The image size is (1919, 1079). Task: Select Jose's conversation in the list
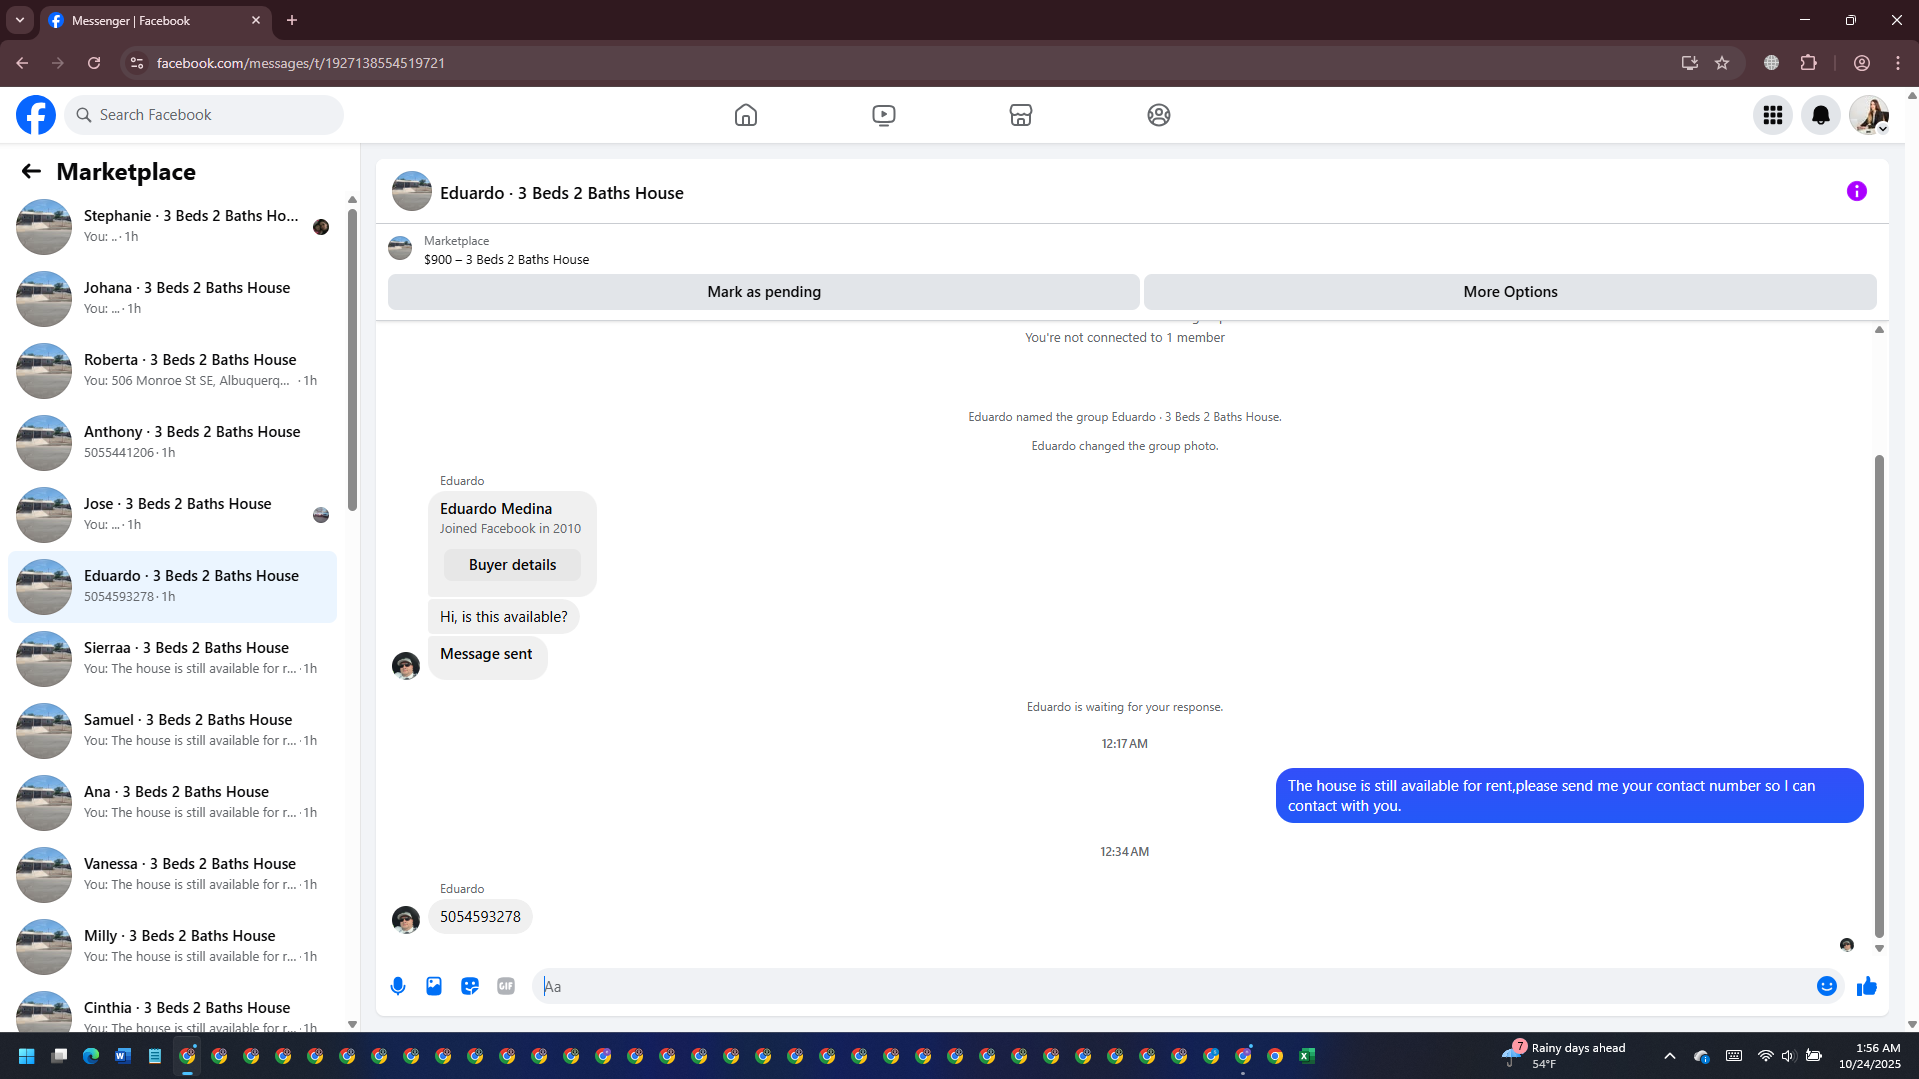pos(172,514)
